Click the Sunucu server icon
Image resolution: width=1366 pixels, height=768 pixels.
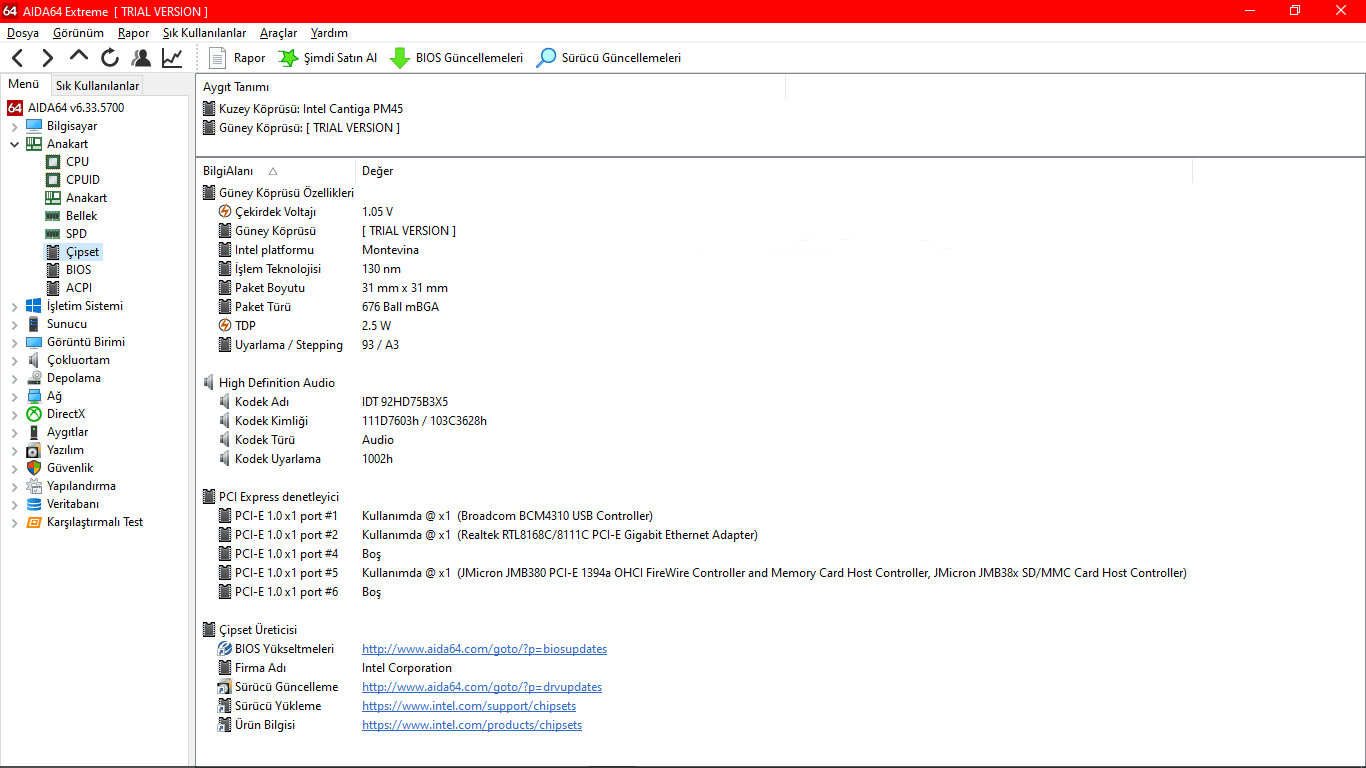[x=34, y=324]
